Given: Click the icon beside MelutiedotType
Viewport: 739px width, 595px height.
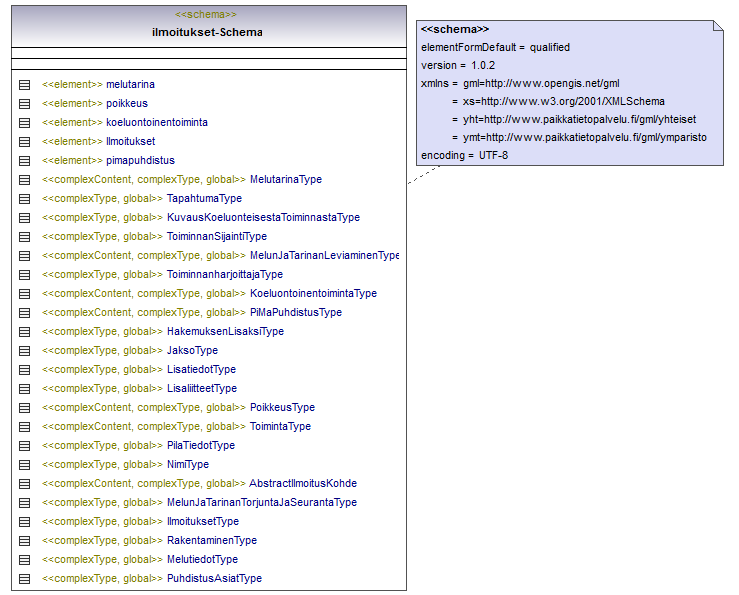Looking at the screenshot, I should pos(25,560).
